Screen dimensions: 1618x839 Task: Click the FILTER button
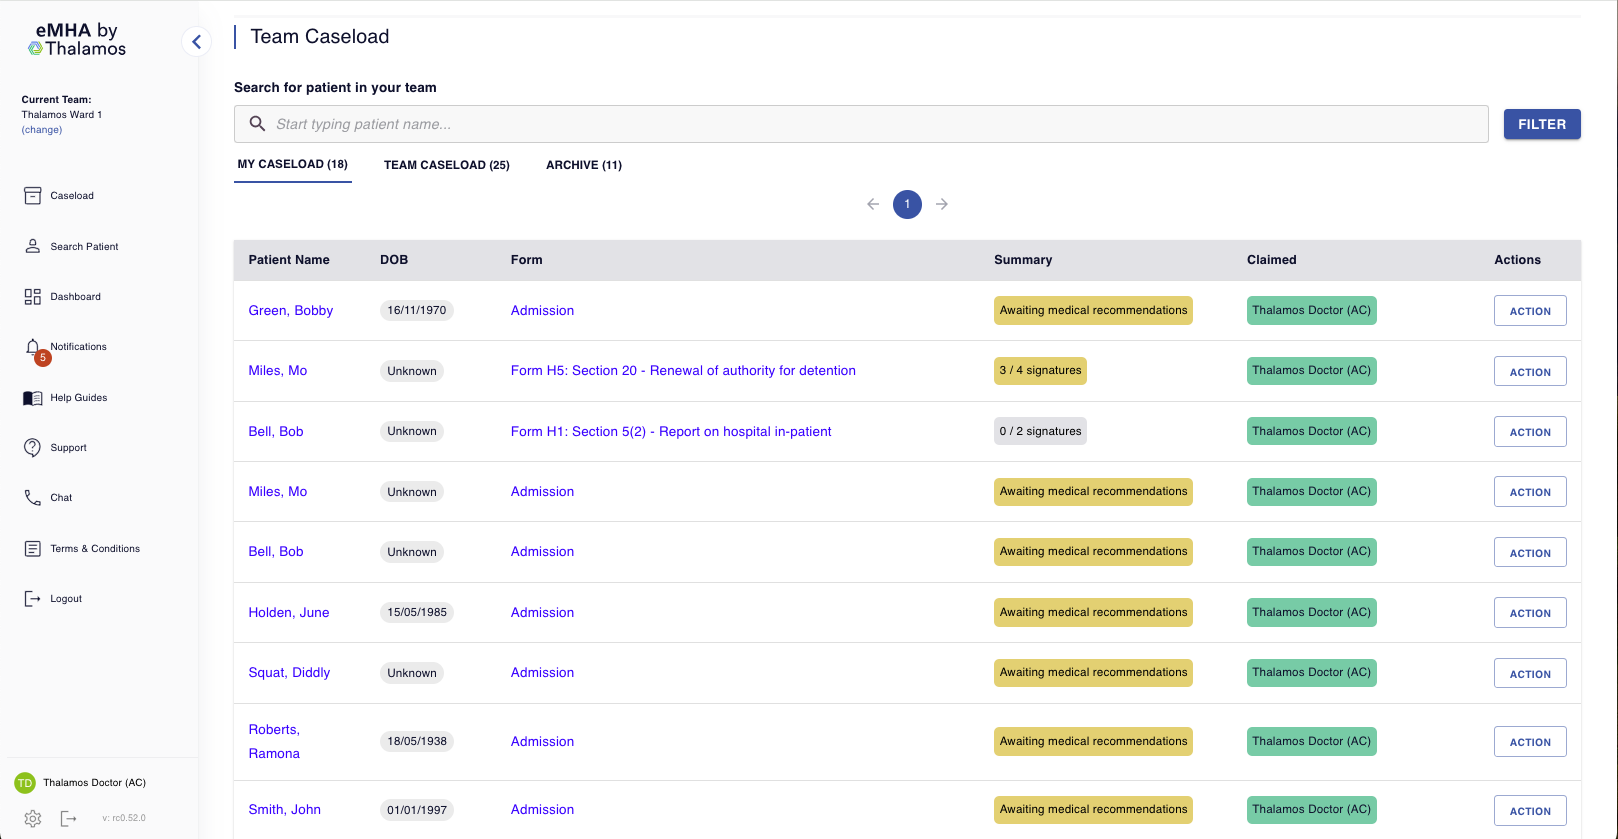coord(1542,124)
